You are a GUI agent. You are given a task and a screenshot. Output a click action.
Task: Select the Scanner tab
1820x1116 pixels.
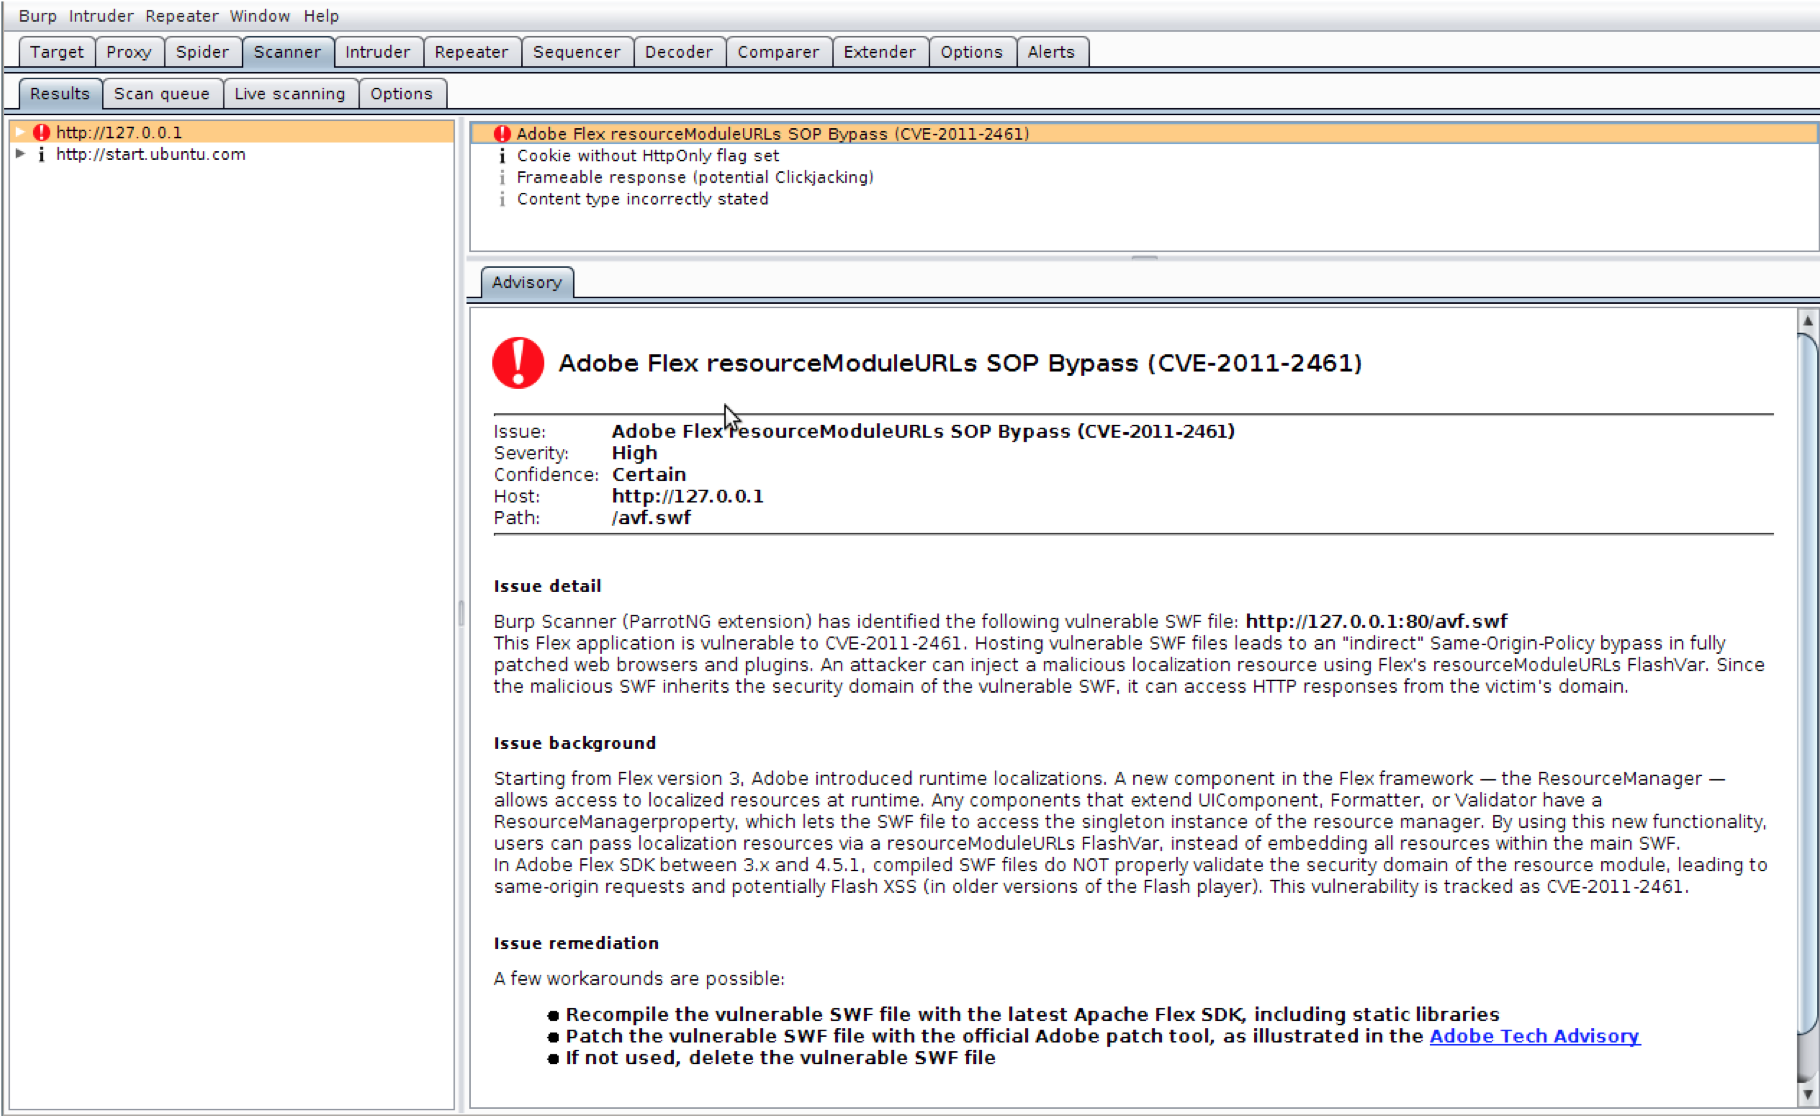point(287,52)
